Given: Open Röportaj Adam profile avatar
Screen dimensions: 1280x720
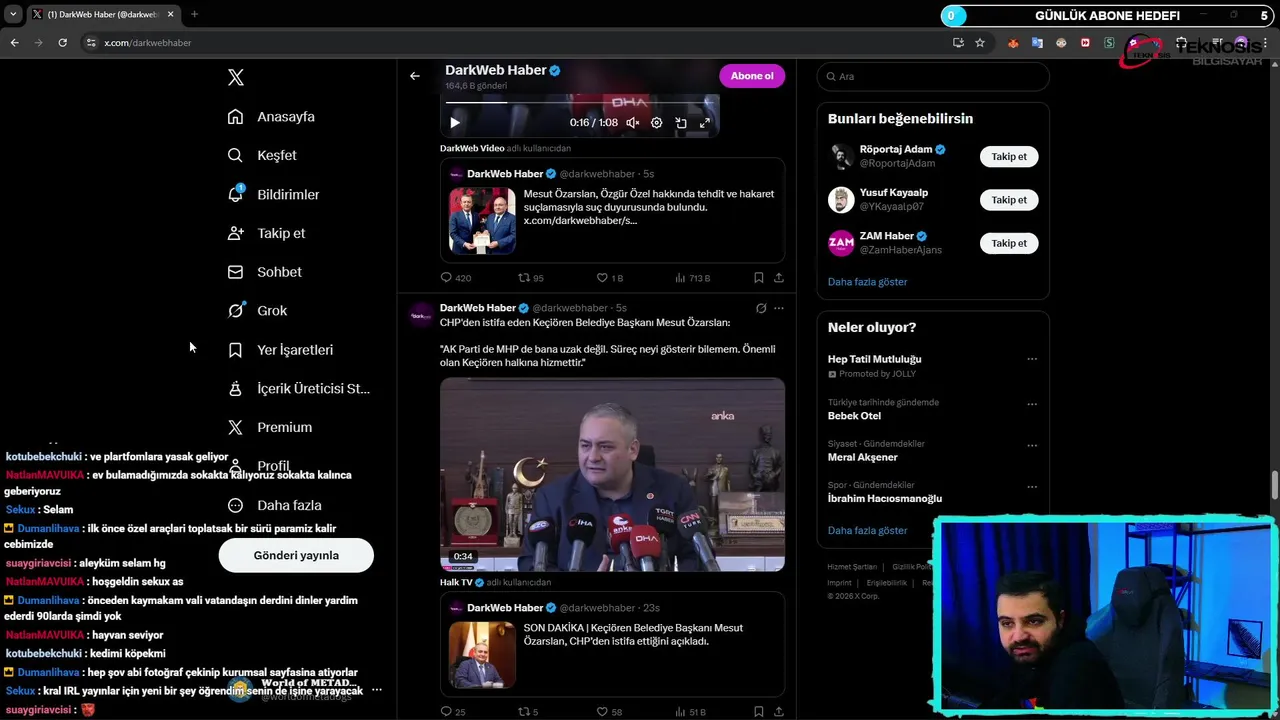Looking at the screenshot, I should 841,157.
